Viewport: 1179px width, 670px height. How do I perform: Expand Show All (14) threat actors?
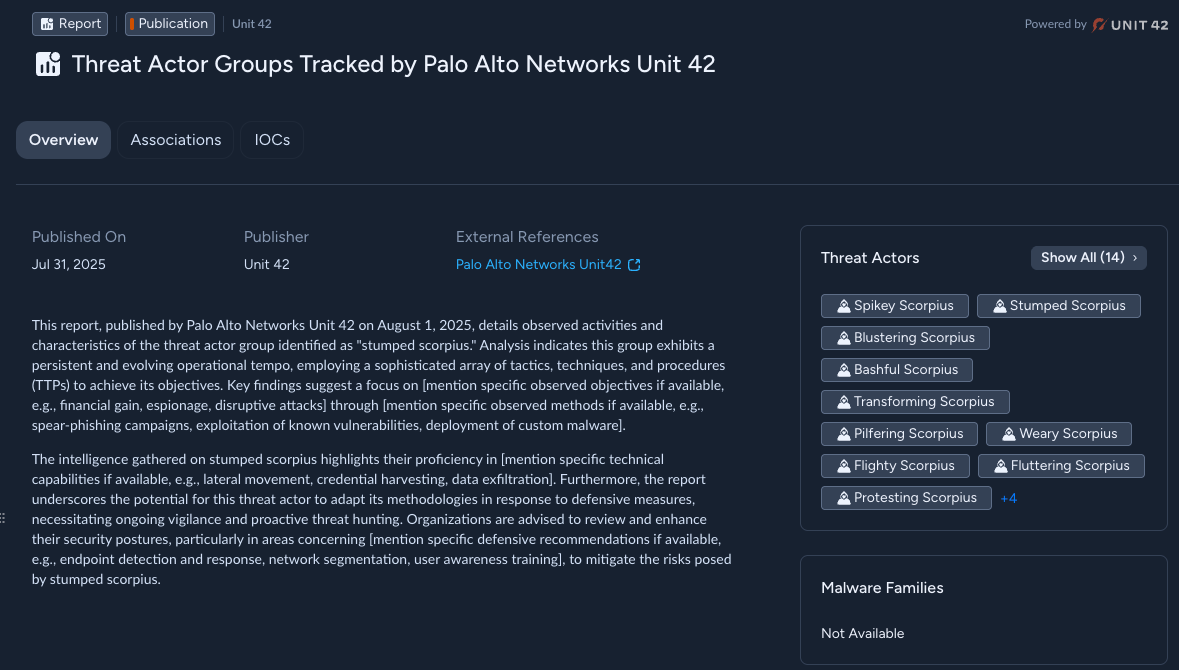click(1088, 258)
